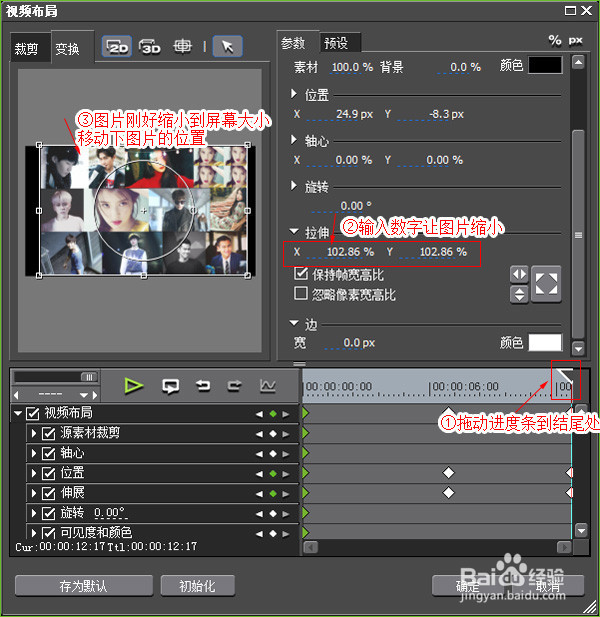This screenshot has width=600, height=617.
Task: Collapse the 拉伸 parameter section
Action: pos(294,231)
